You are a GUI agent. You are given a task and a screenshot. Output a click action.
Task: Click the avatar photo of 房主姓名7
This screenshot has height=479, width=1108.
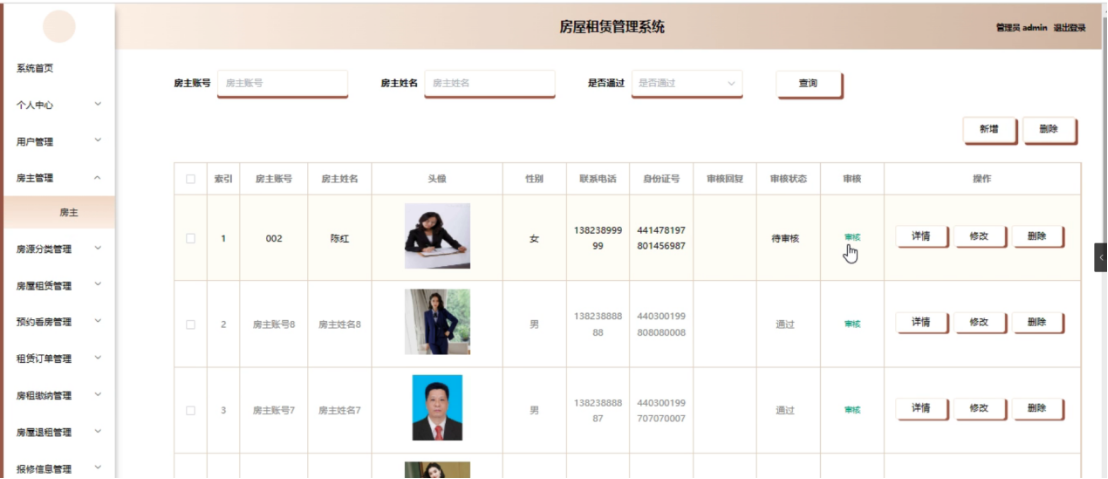437,408
